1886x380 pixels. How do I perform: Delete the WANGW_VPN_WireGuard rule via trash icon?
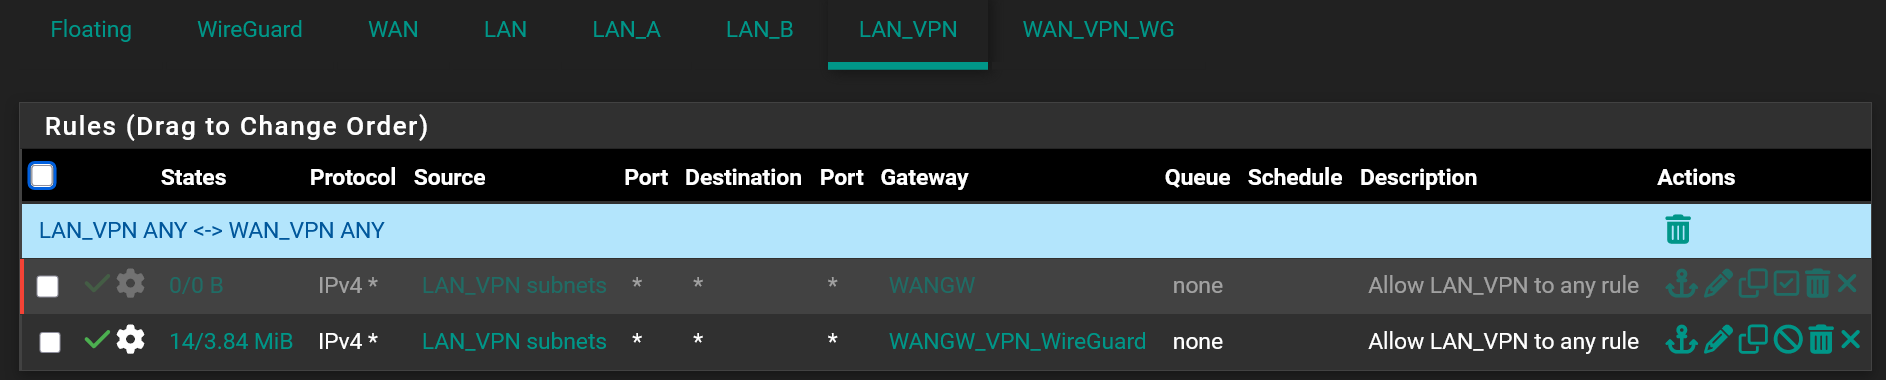pyautogui.click(x=1820, y=340)
